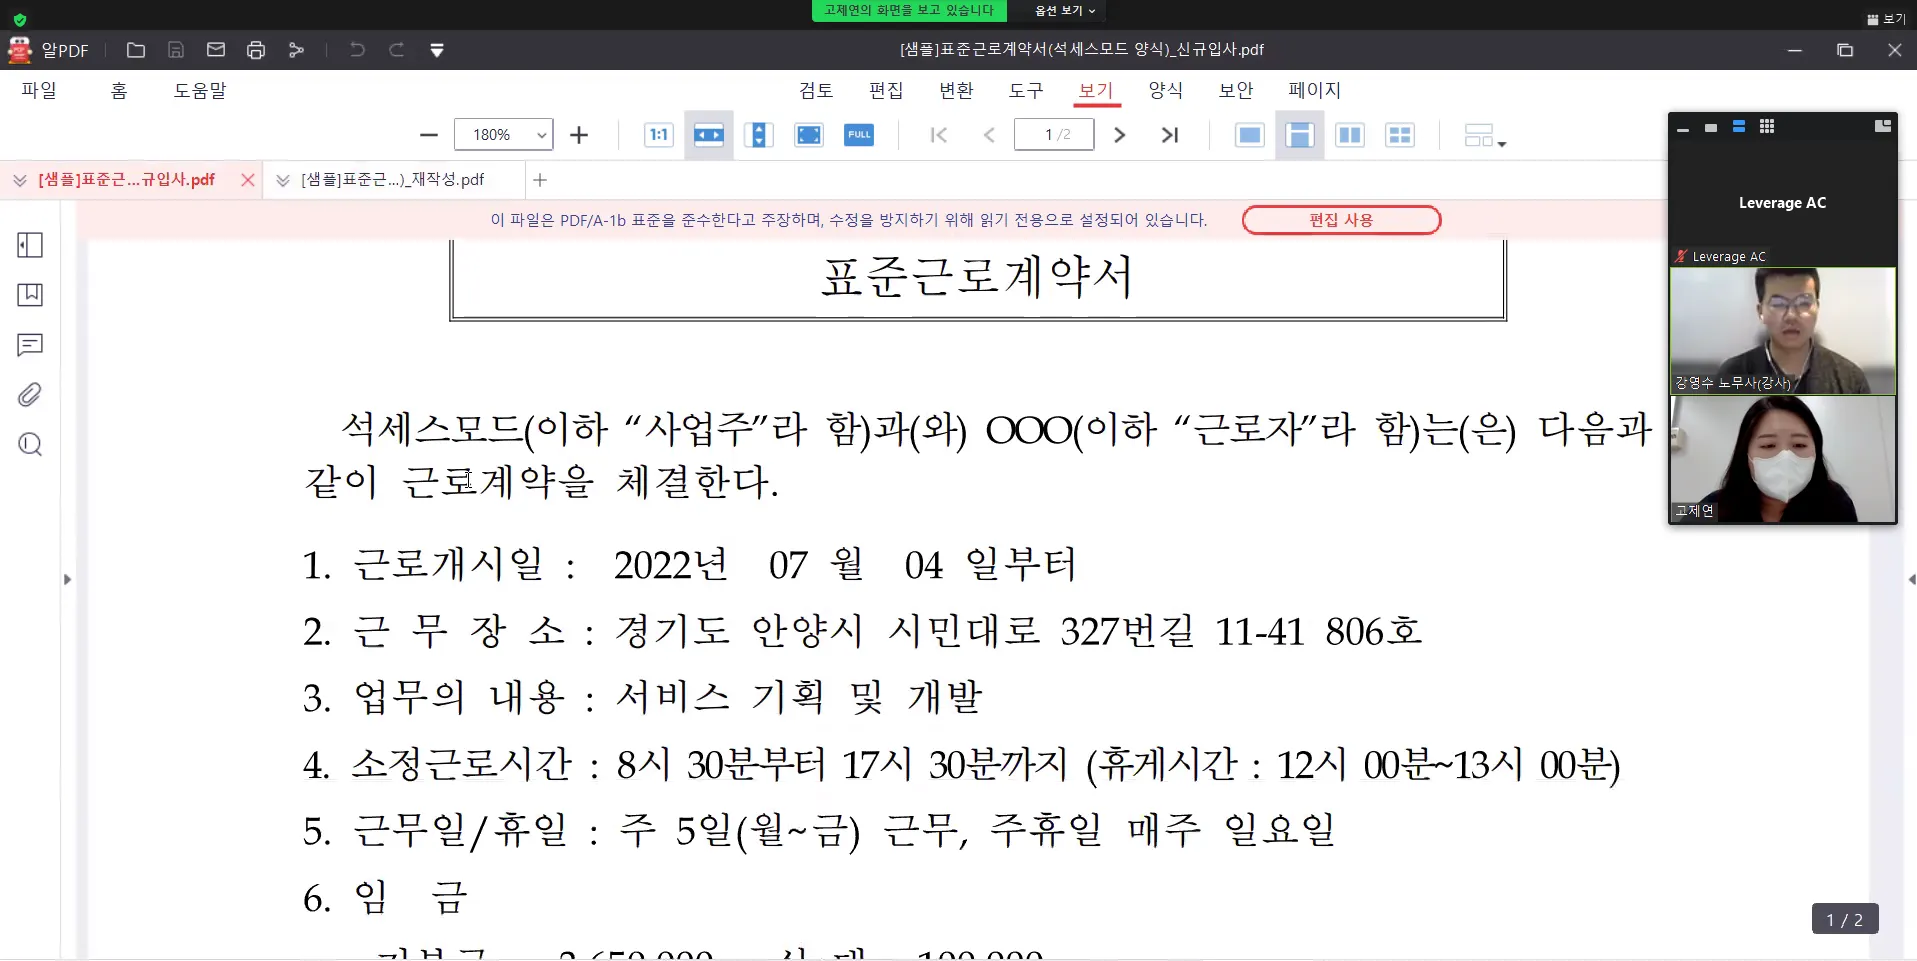Select continuous scrolling layout
Viewport: 1917px width, 961px height.
pyautogui.click(x=1300, y=135)
